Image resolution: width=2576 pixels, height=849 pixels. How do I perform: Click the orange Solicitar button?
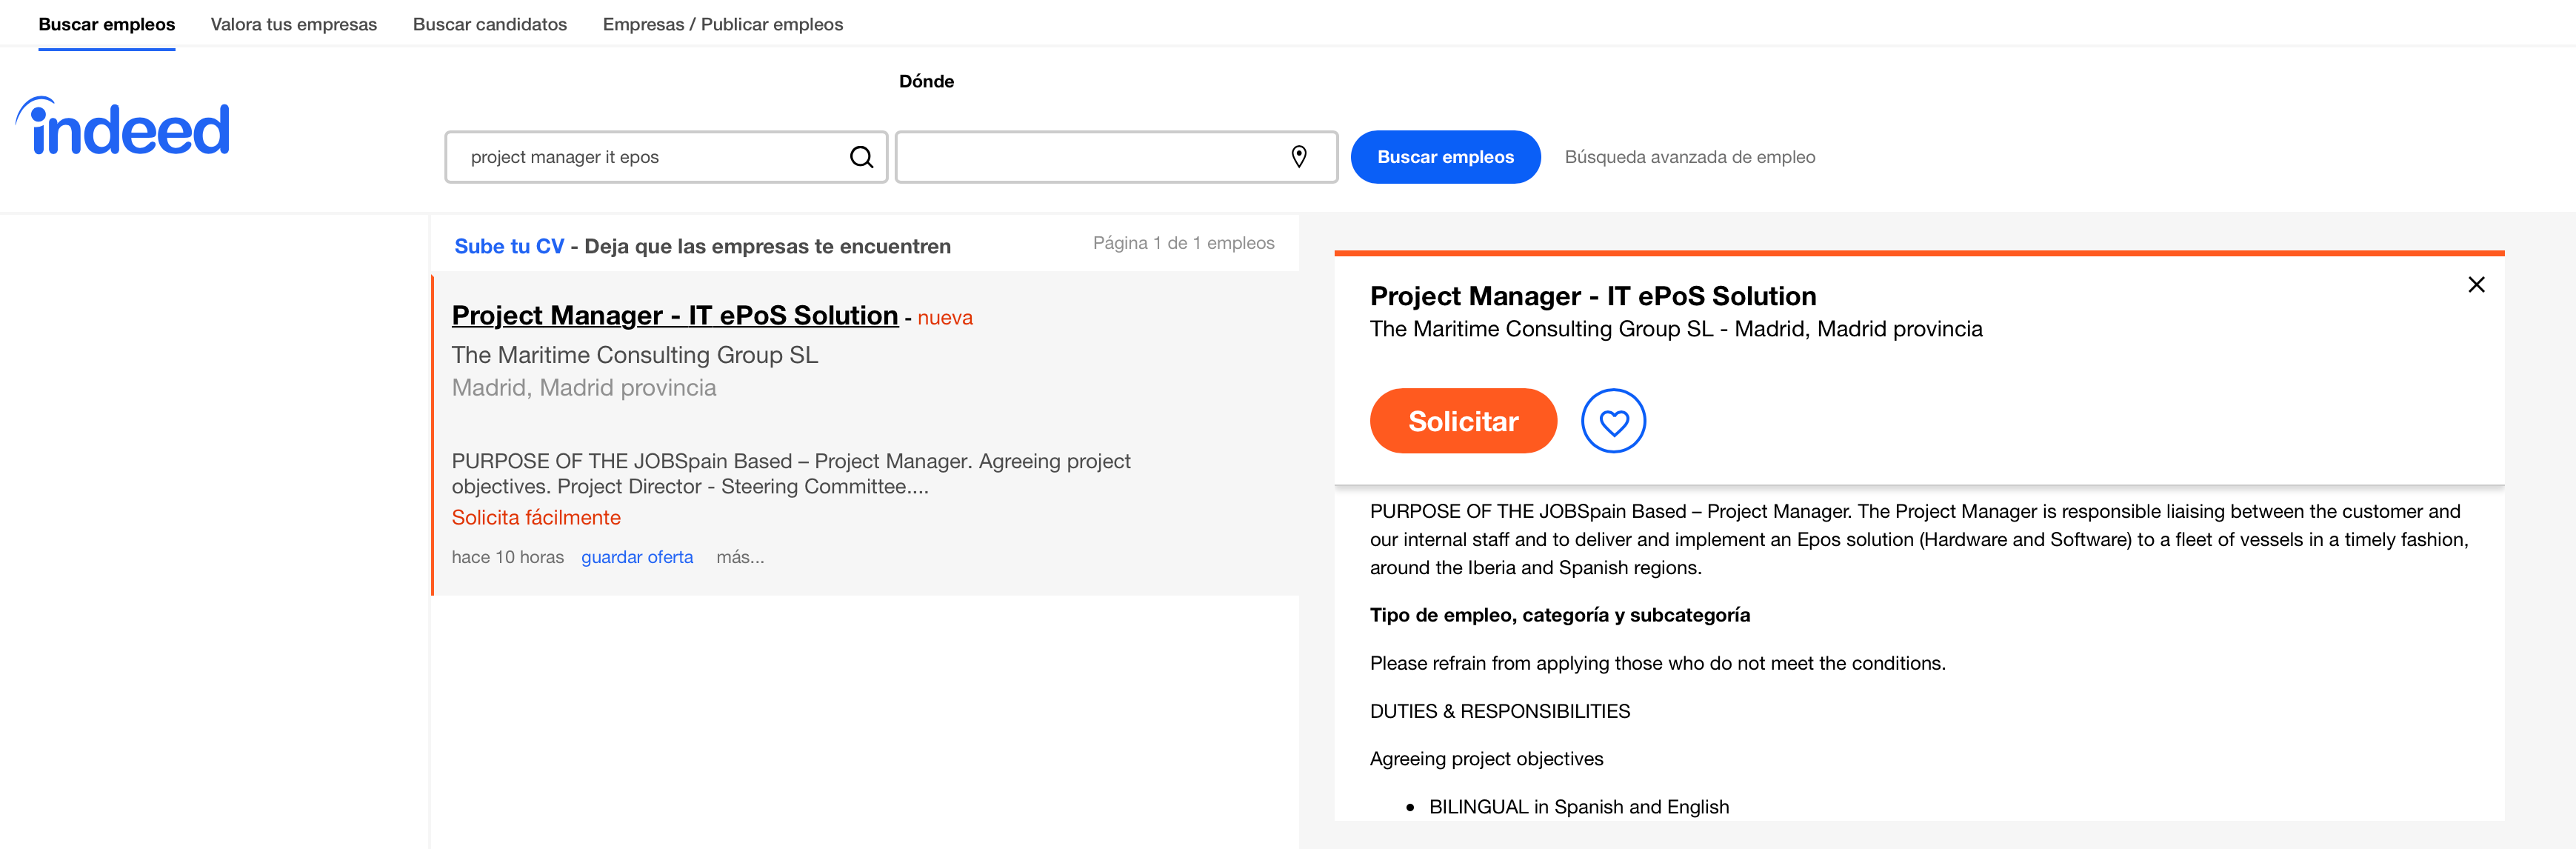pyautogui.click(x=1463, y=421)
